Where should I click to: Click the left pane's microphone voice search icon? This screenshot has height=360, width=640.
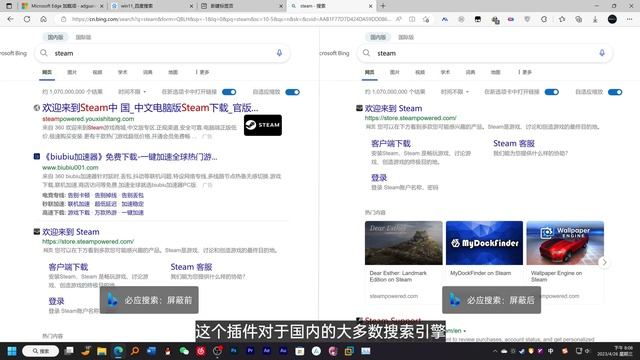point(279,53)
